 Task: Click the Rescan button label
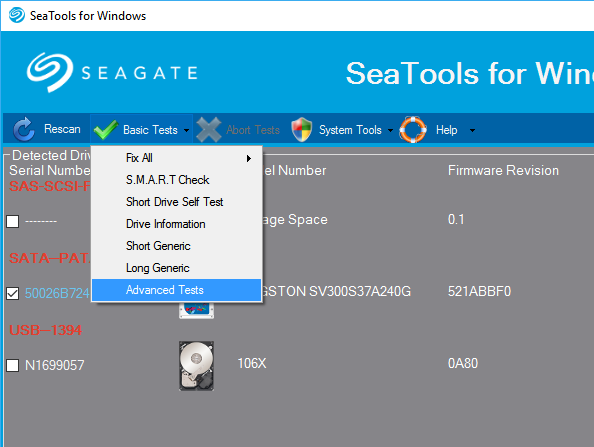[62, 129]
